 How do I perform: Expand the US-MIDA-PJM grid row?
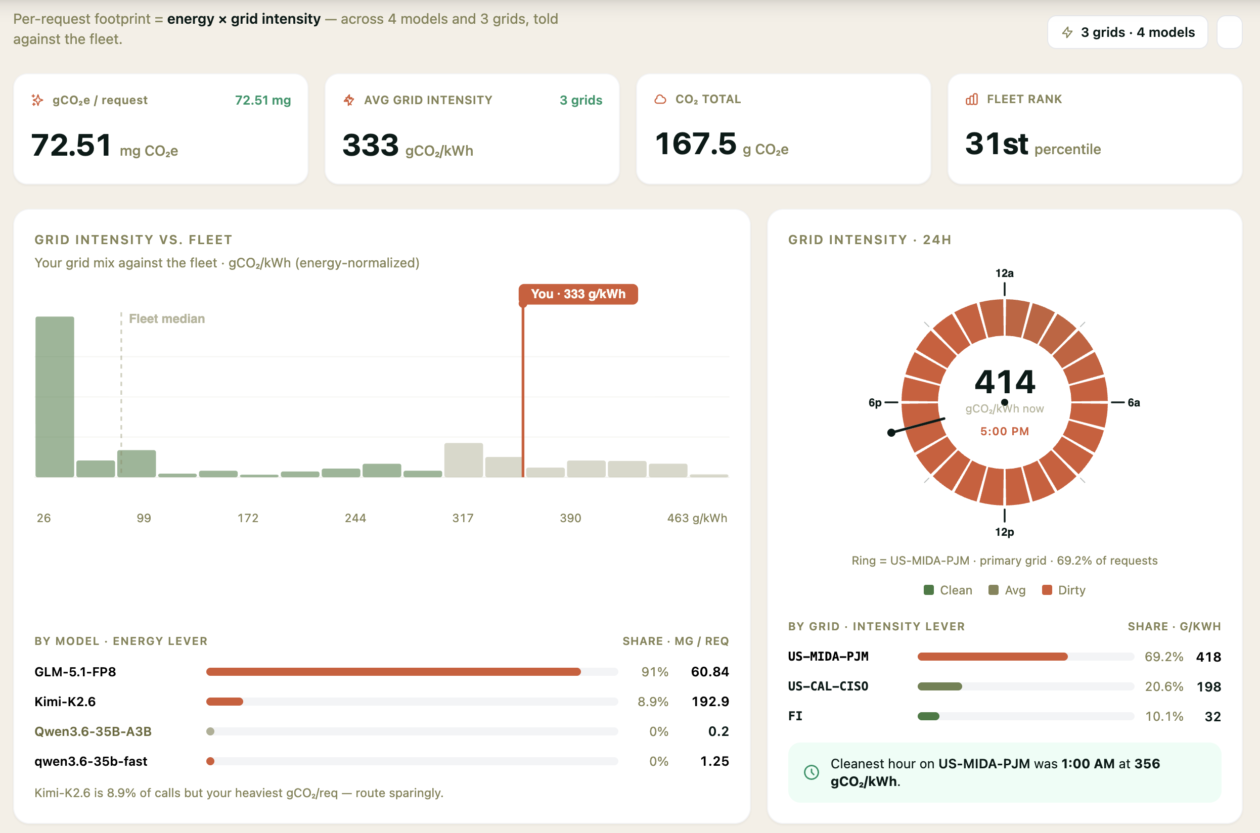[x=1004, y=657]
